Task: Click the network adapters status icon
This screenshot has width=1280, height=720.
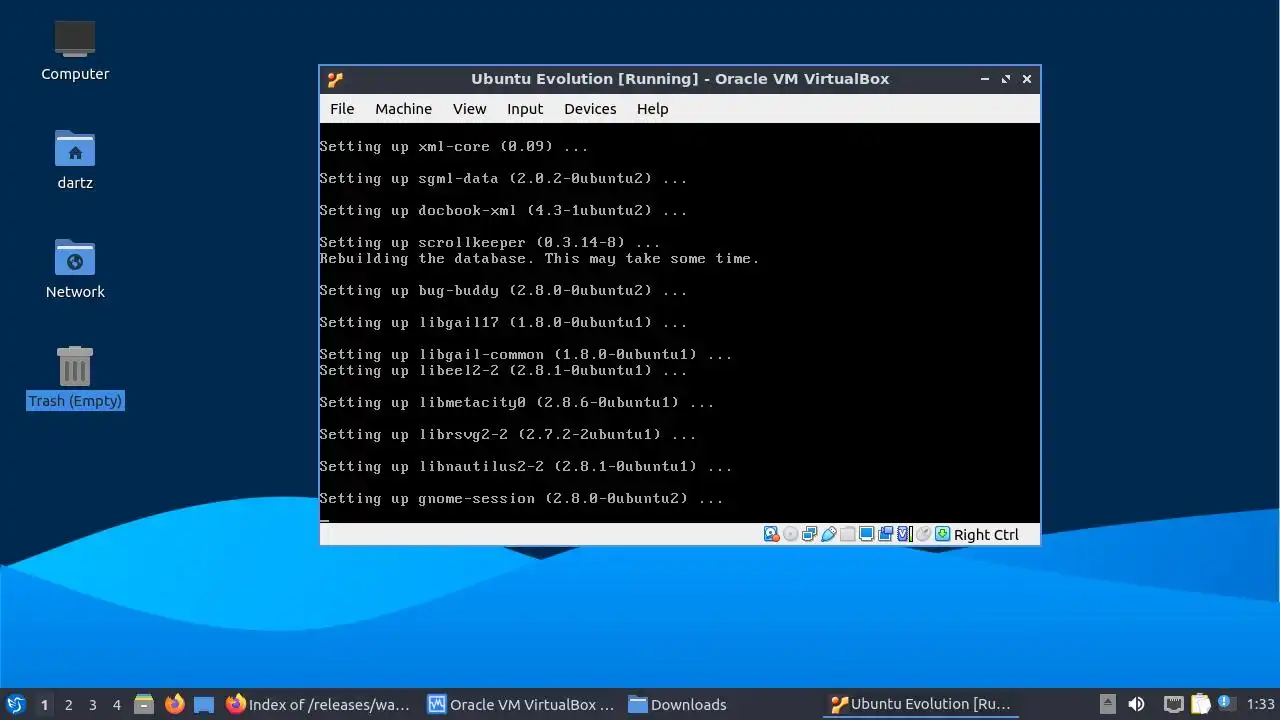Action: point(809,534)
